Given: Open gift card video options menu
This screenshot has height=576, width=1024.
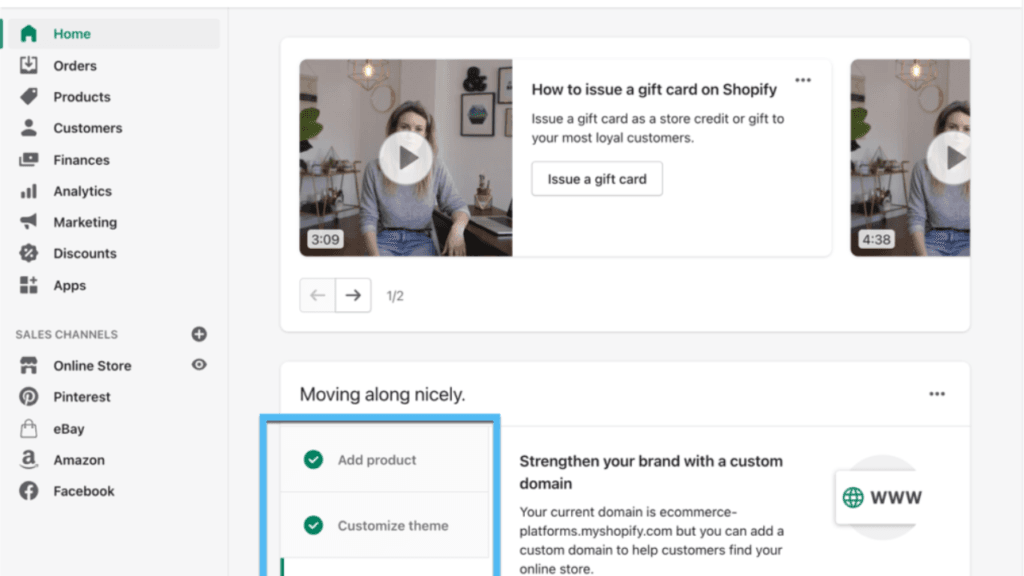Looking at the screenshot, I should [803, 80].
